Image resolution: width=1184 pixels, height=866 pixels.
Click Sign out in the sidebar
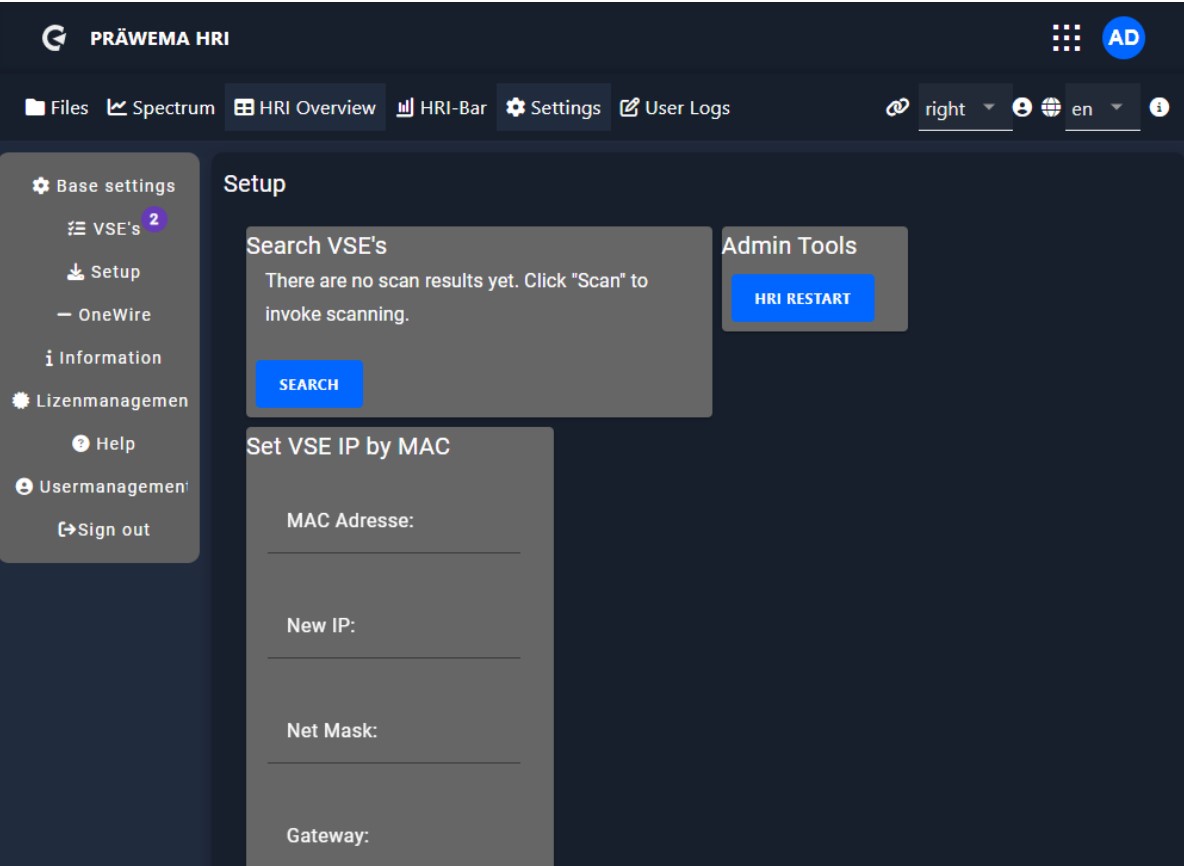click(x=104, y=530)
